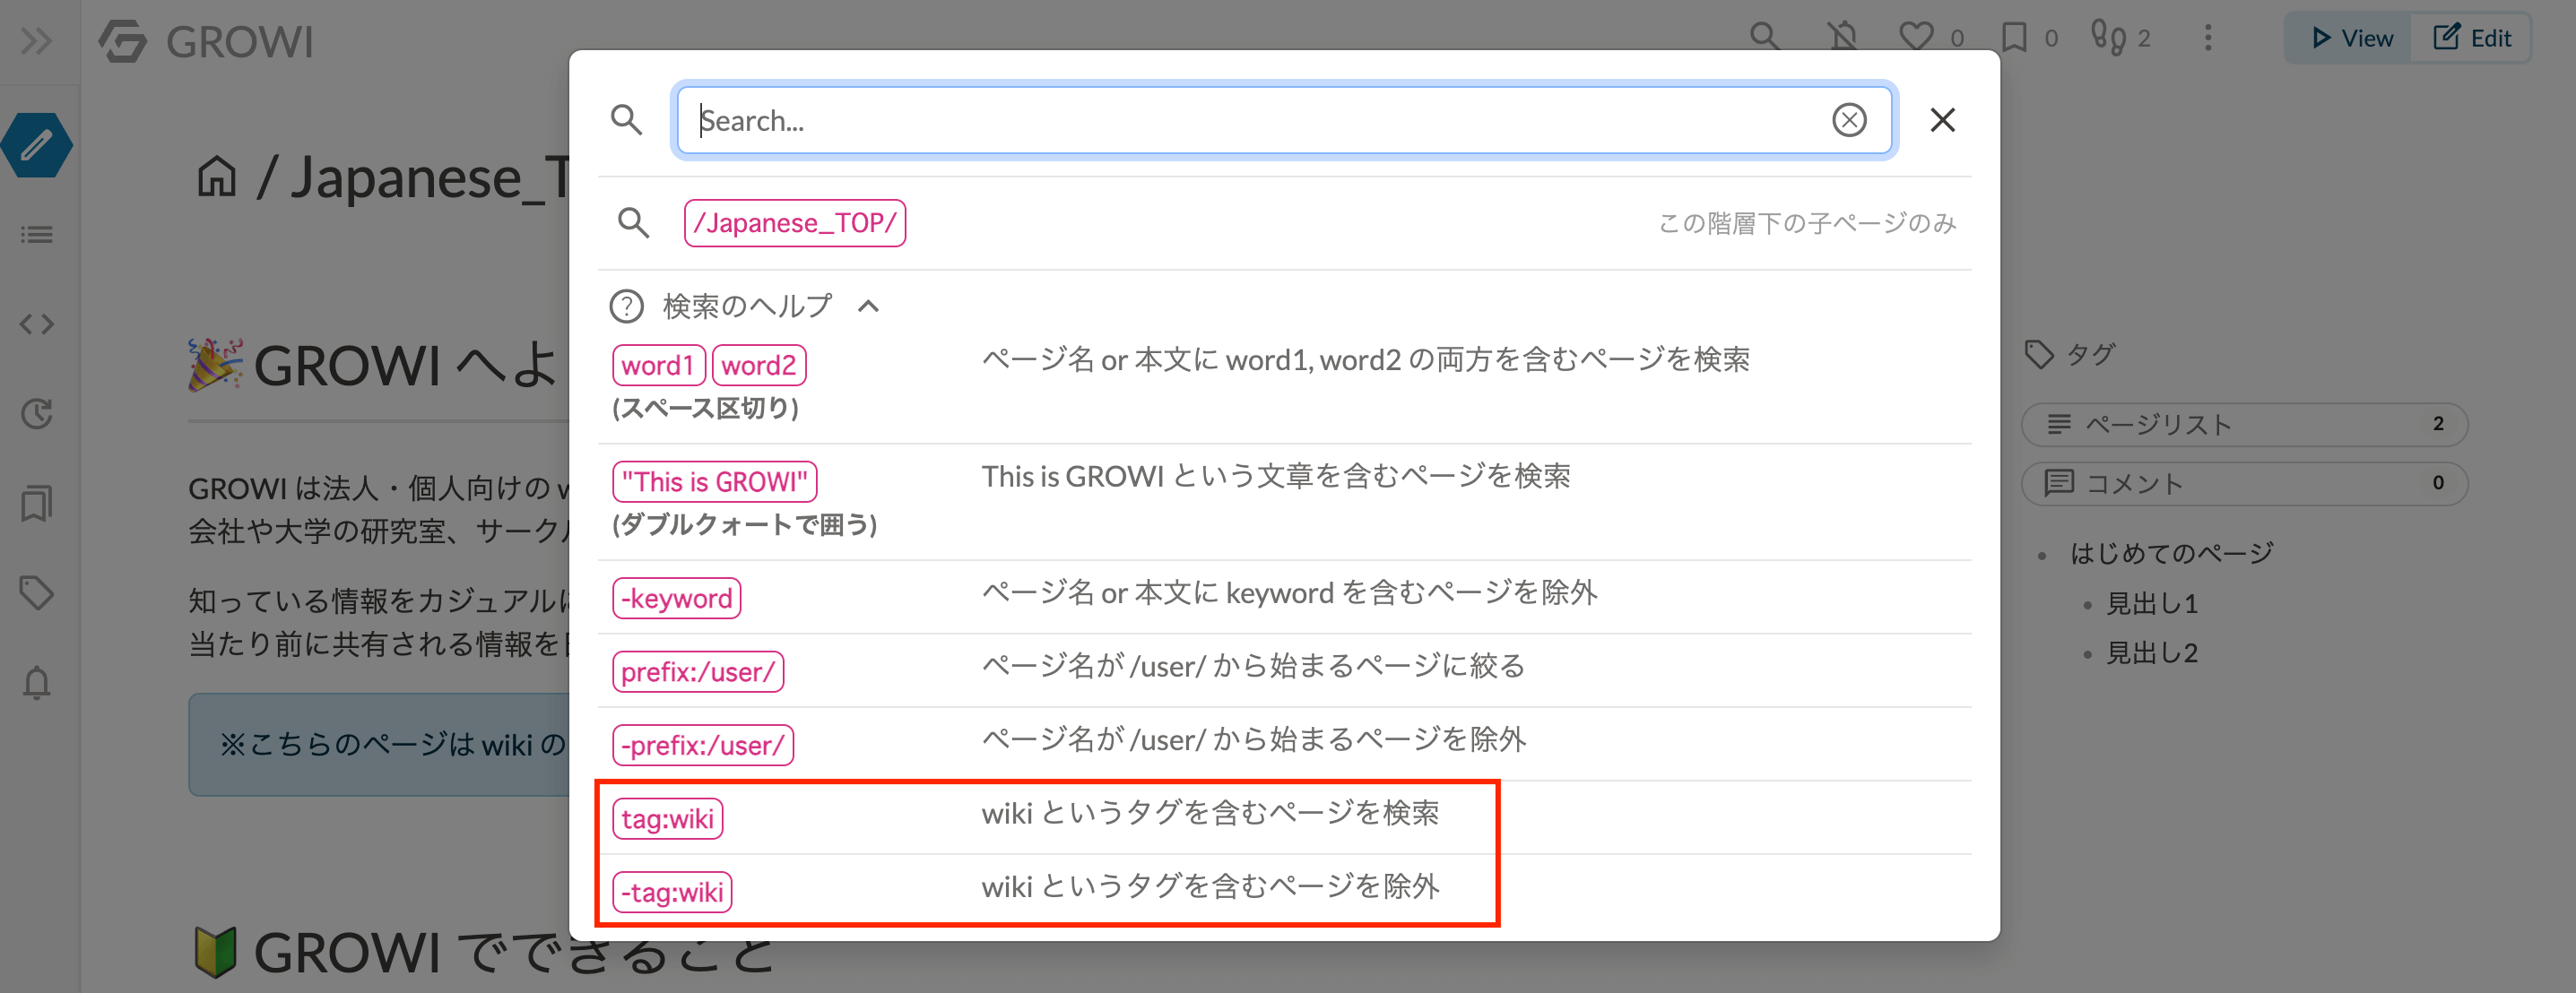Click the word2 search example

[x=759, y=365]
